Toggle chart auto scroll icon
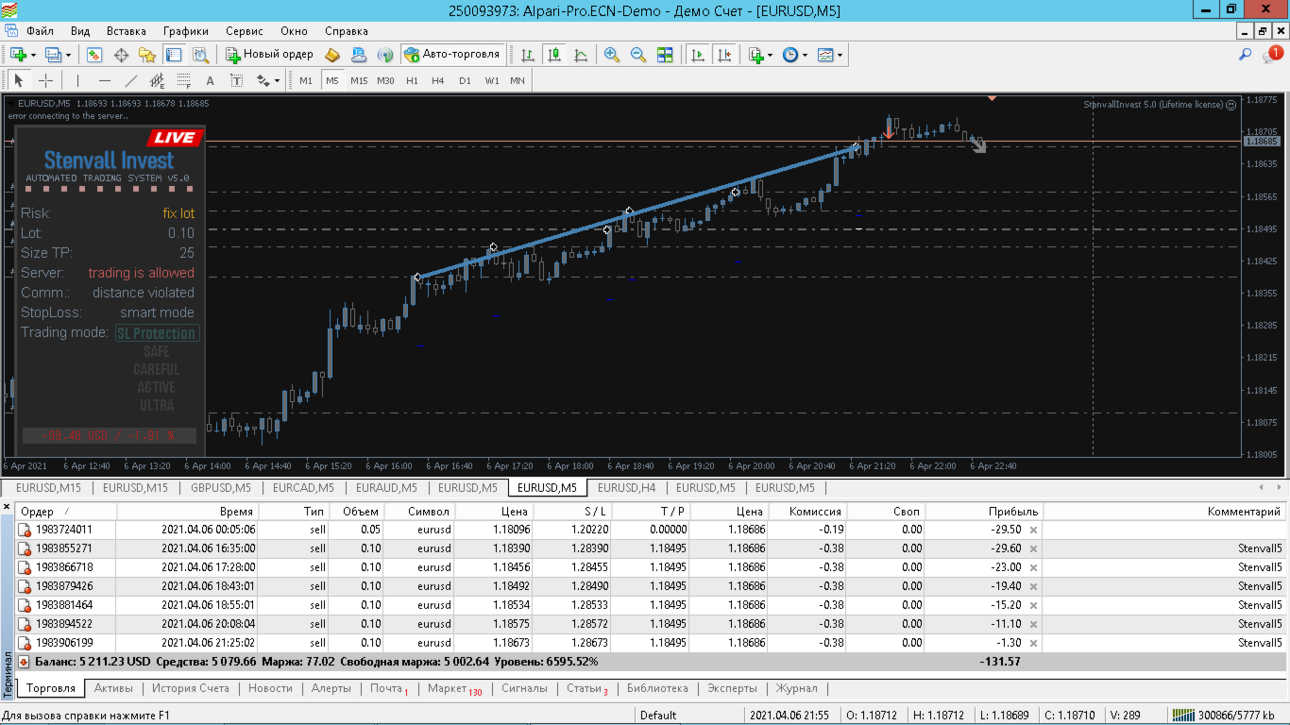The height and width of the screenshot is (725, 1290). click(698, 55)
